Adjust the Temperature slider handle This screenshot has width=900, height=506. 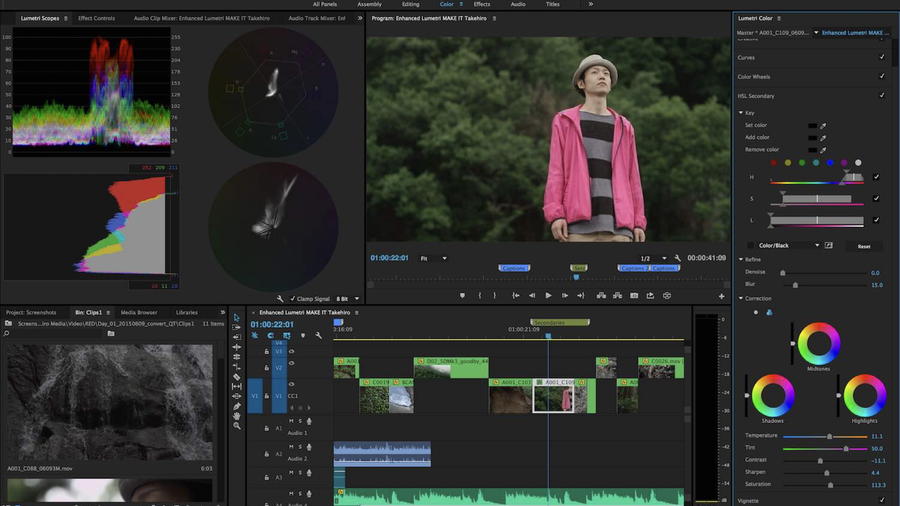[828, 436]
